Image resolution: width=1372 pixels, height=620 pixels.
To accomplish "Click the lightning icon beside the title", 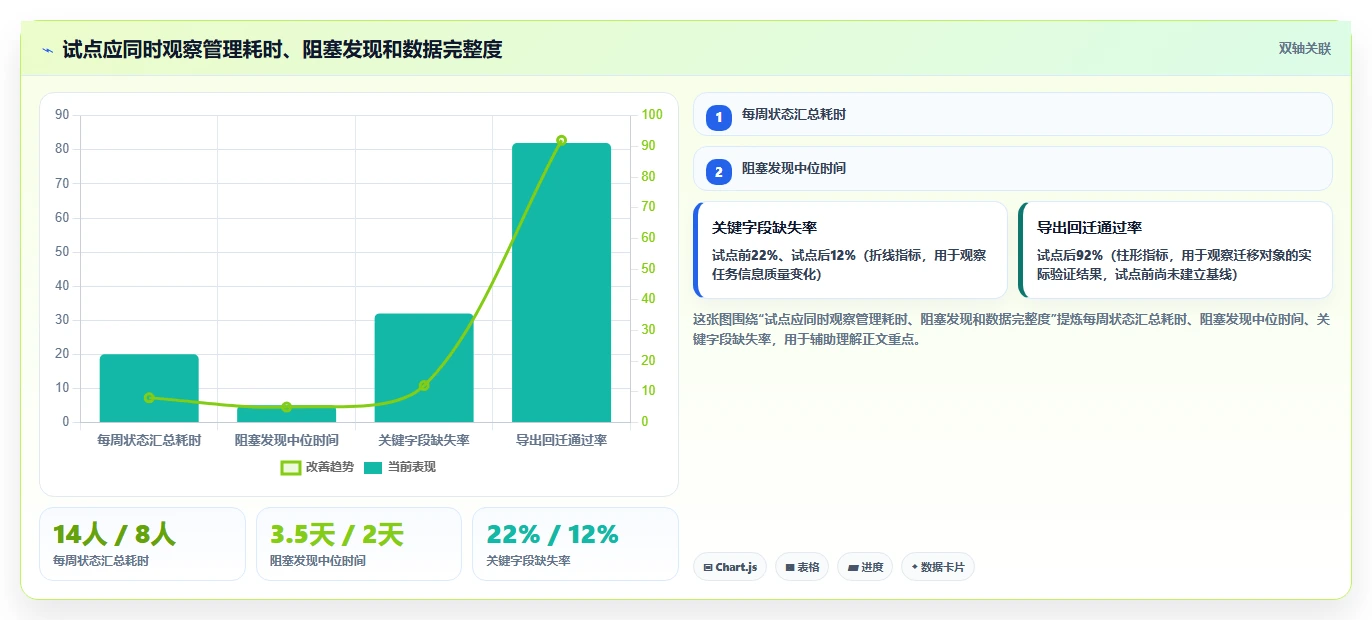I will [x=47, y=49].
